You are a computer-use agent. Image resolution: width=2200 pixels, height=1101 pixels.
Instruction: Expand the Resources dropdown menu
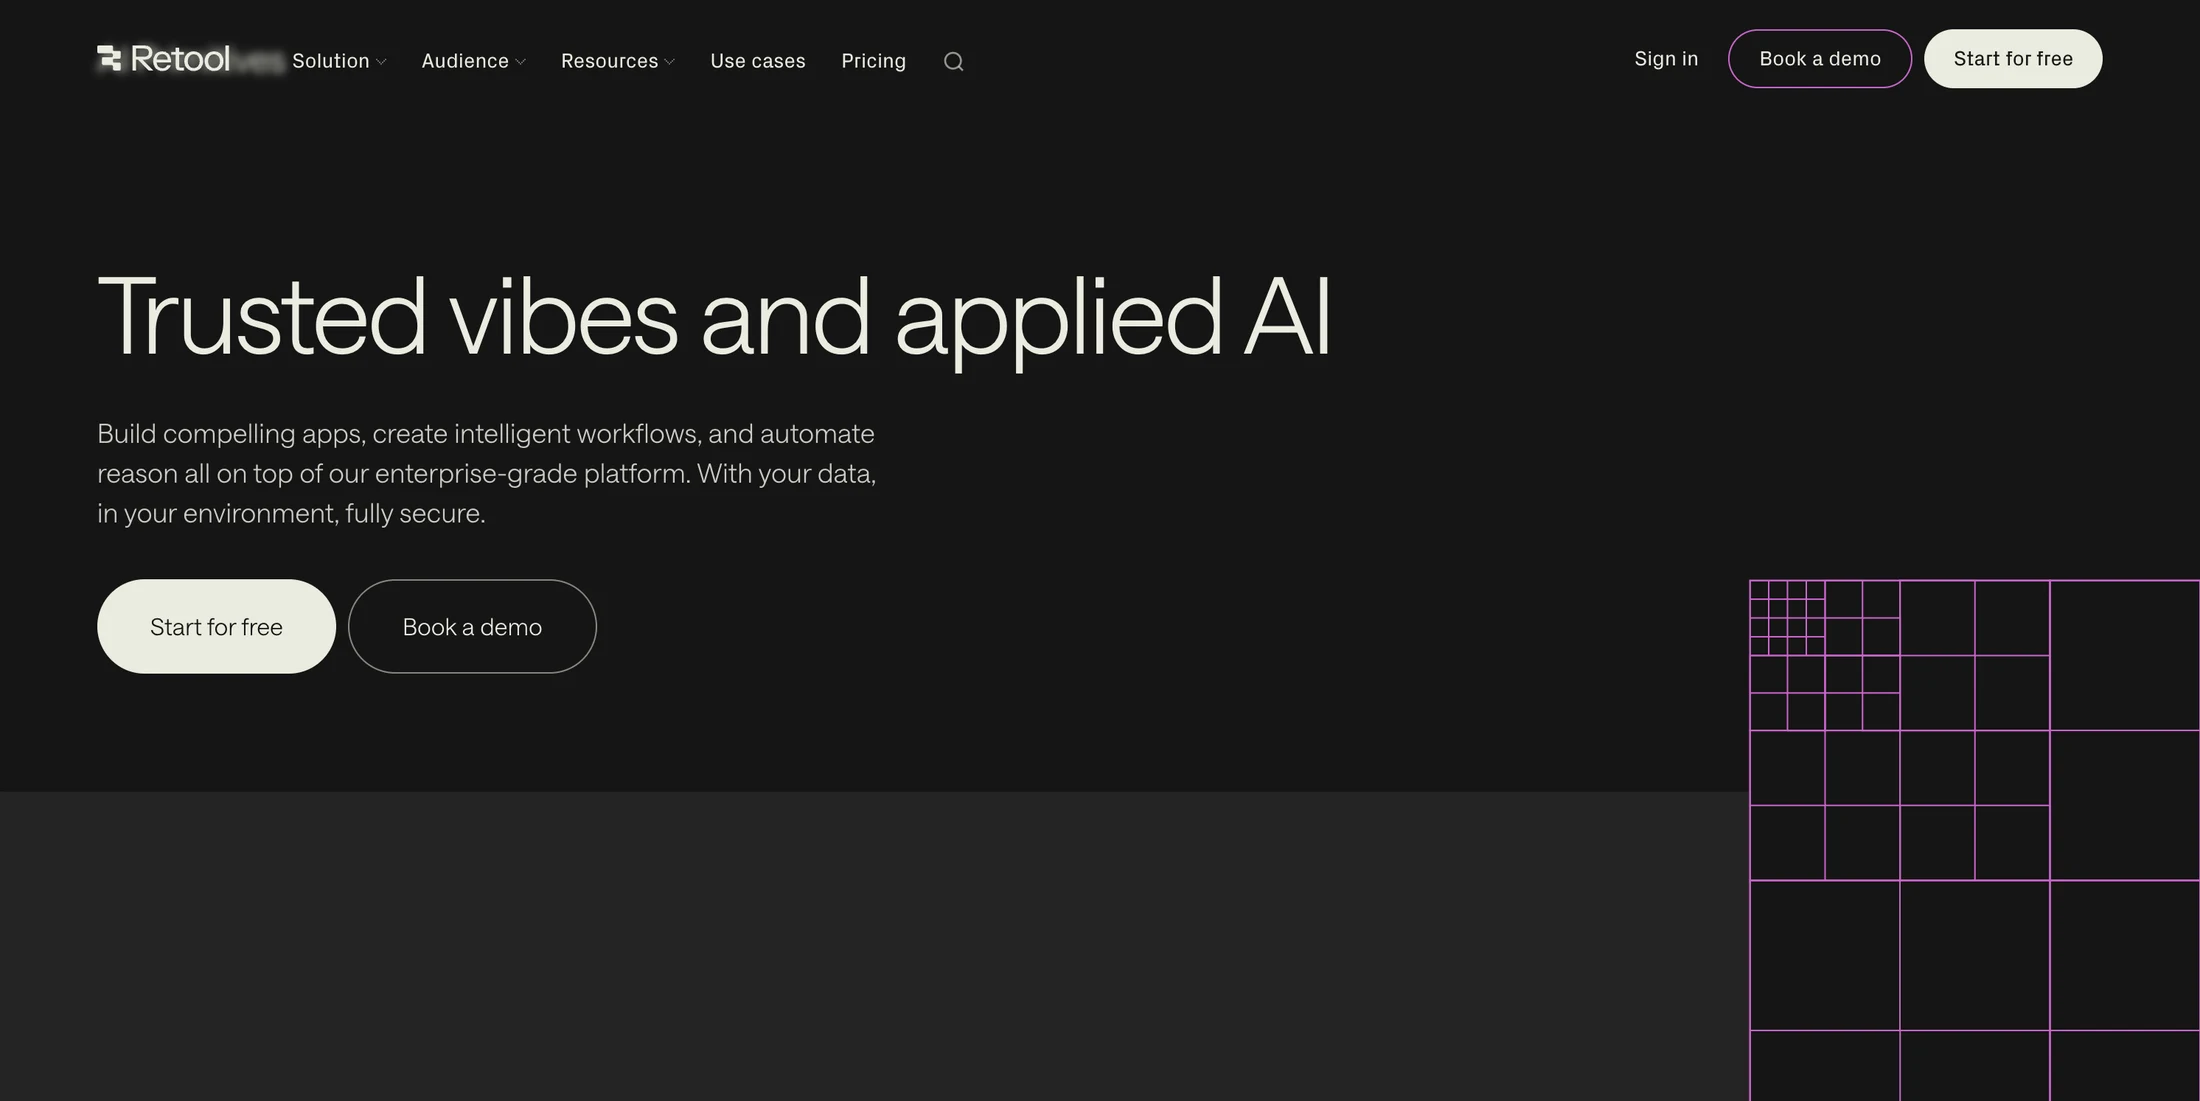click(617, 61)
